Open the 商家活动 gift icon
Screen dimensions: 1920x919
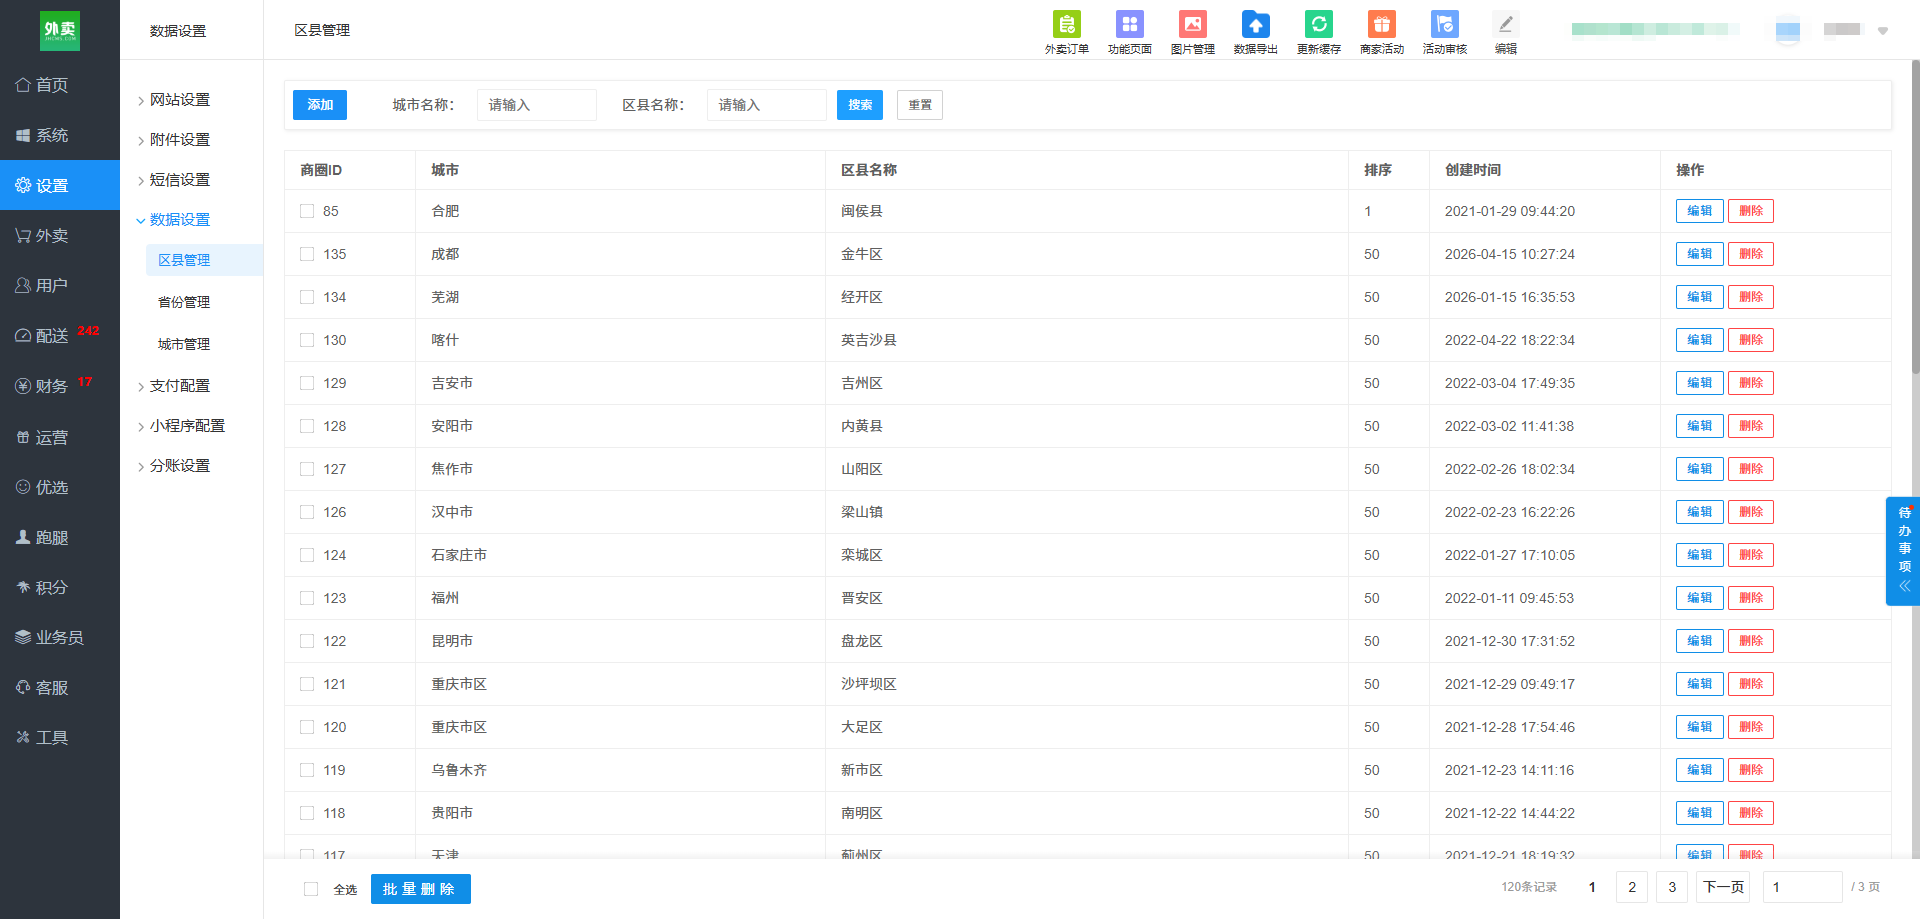1381,33
